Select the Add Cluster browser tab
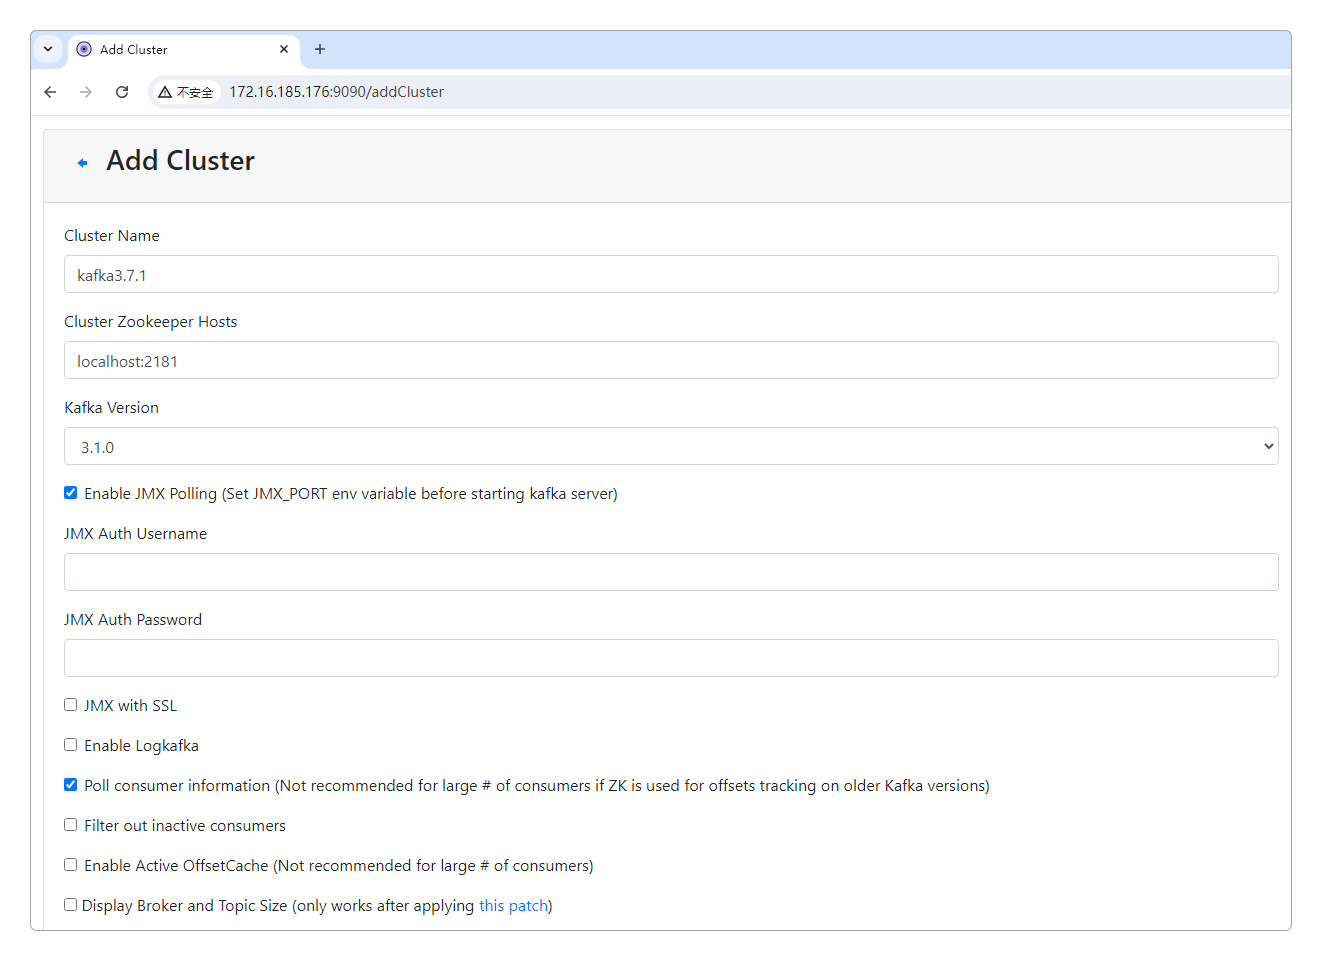This screenshot has width=1322, height=961. point(184,49)
